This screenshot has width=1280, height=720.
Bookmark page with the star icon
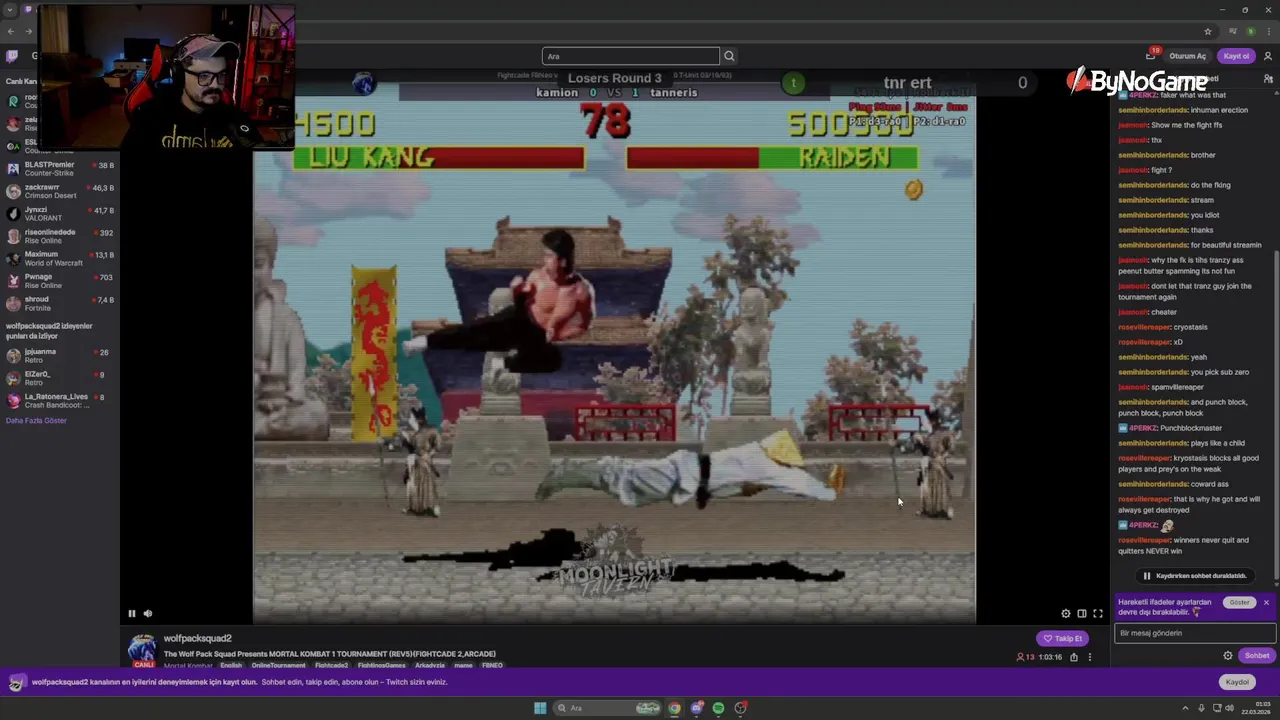(x=1208, y=32)
